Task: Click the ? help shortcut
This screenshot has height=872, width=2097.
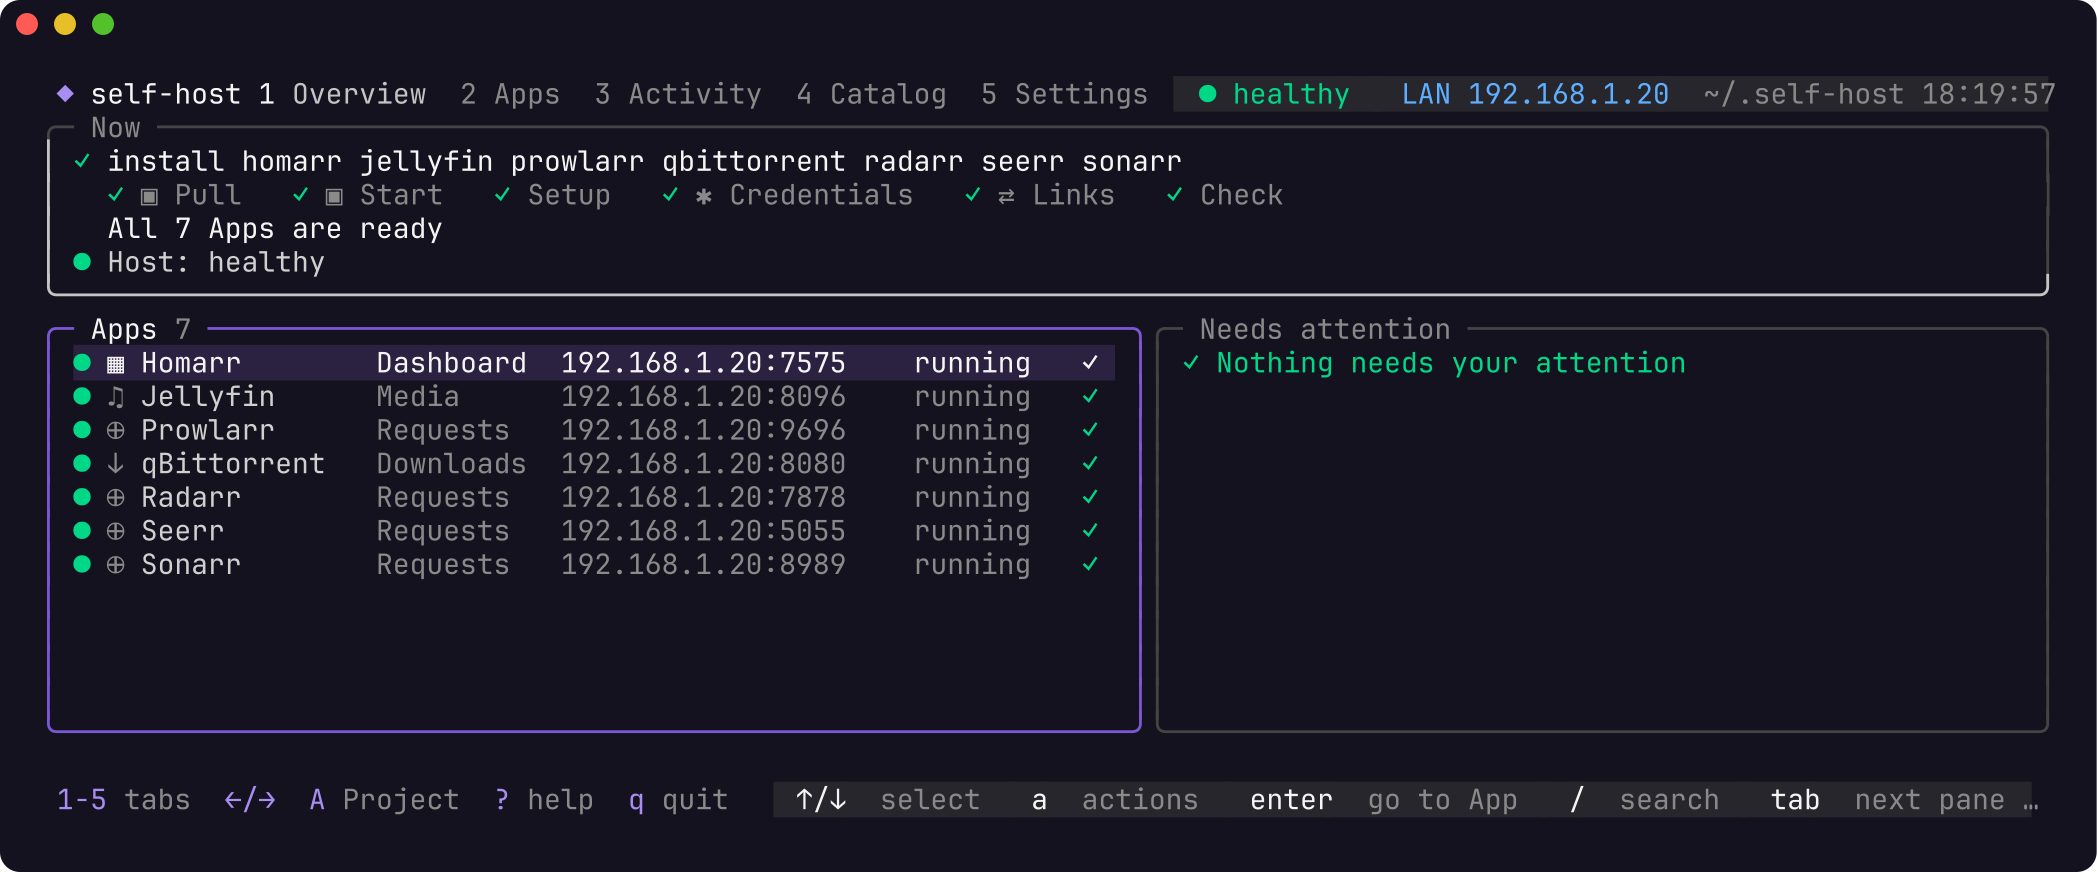Action: point(544,800)
